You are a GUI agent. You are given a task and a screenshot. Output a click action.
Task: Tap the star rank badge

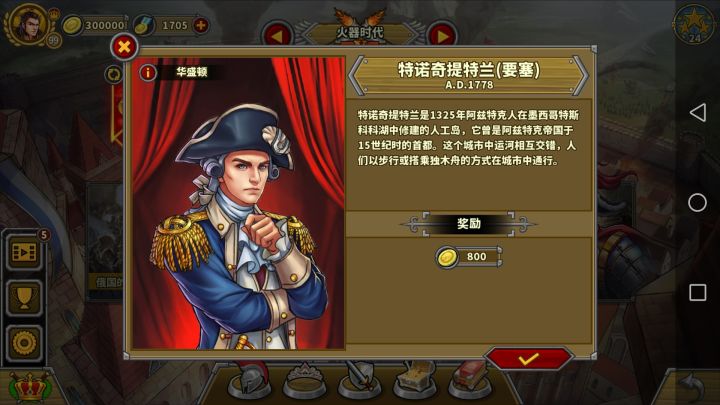[695, 24]
